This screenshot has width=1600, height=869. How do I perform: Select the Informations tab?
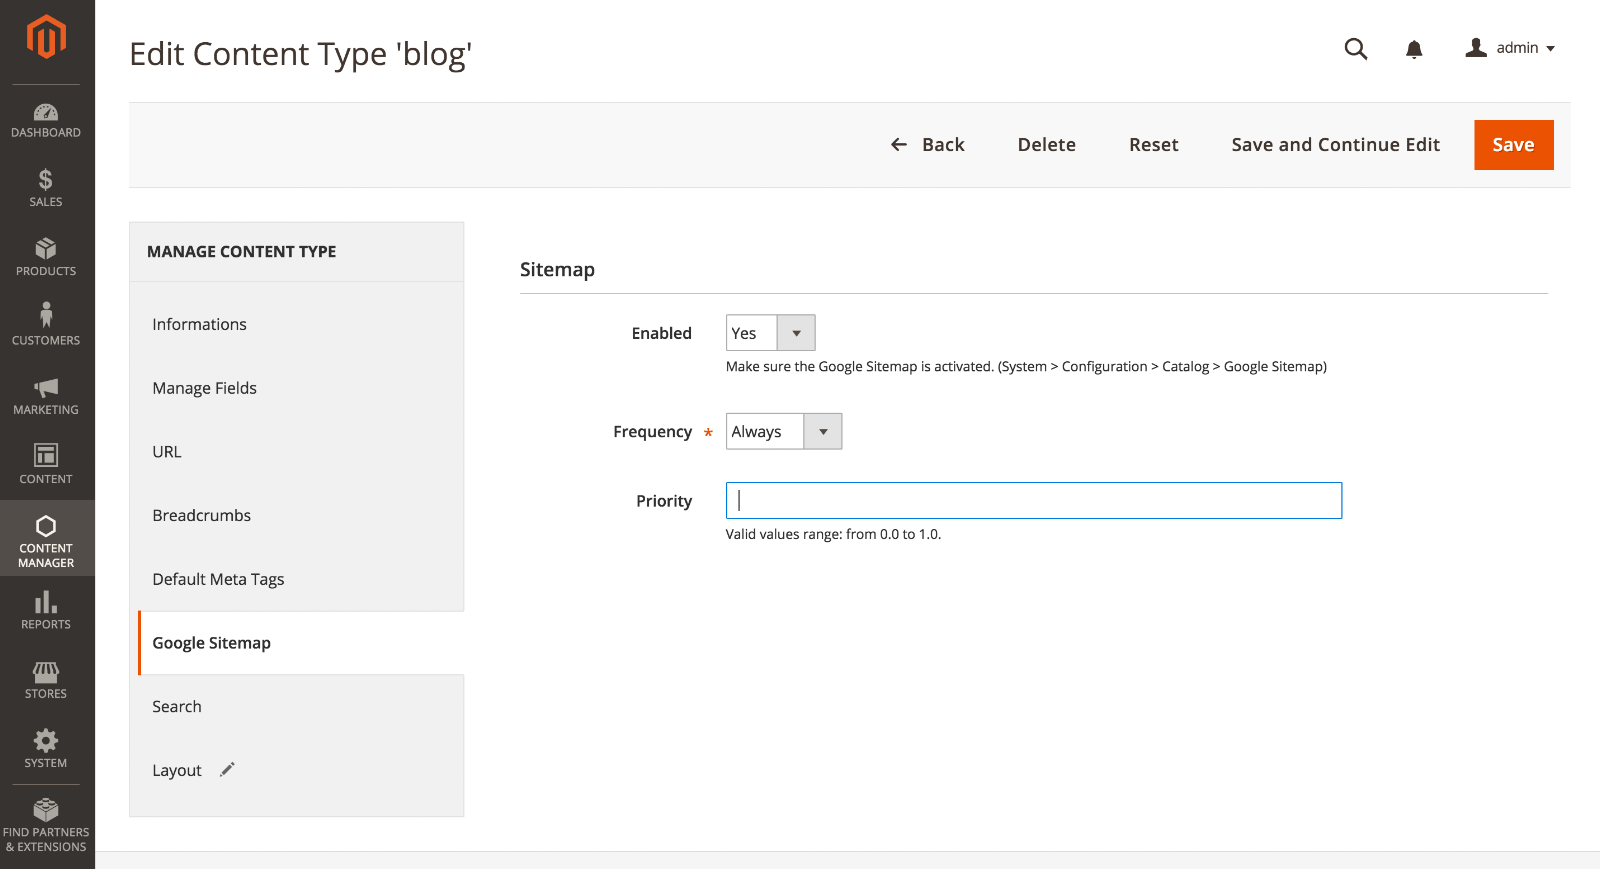click(199, 324)
